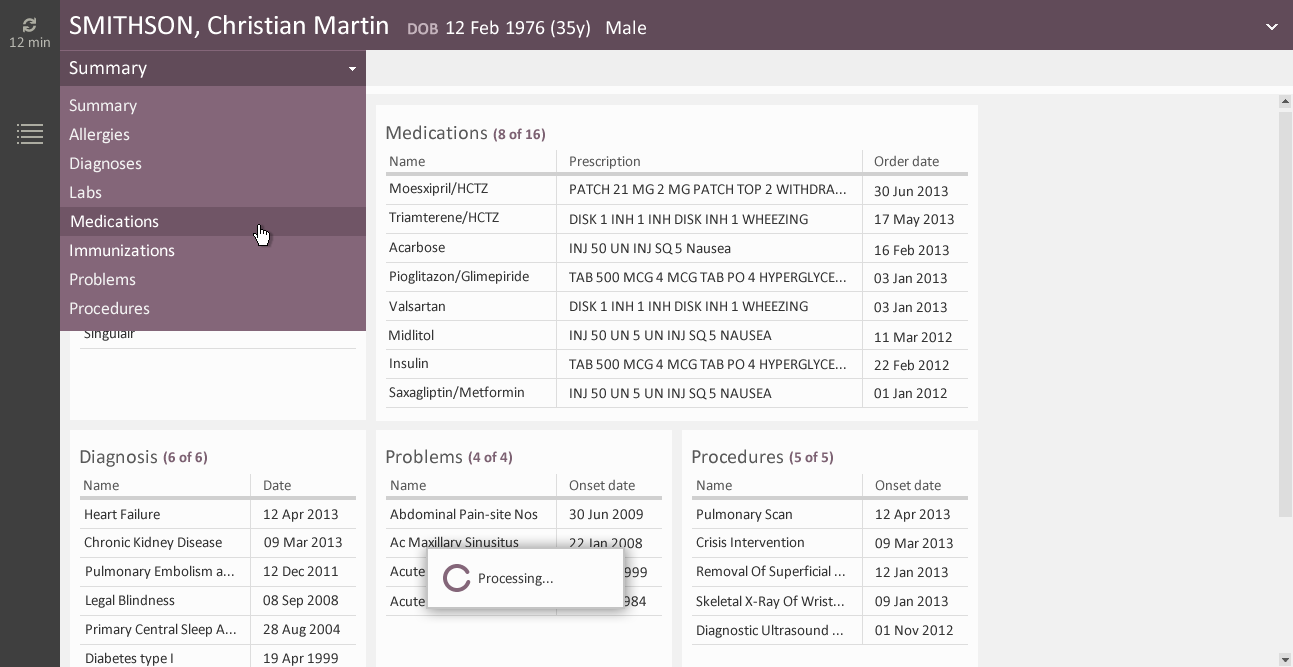Select Medications in the dropdown list
This screenshot has width=1293, height=667.
(x=213, y=221)
